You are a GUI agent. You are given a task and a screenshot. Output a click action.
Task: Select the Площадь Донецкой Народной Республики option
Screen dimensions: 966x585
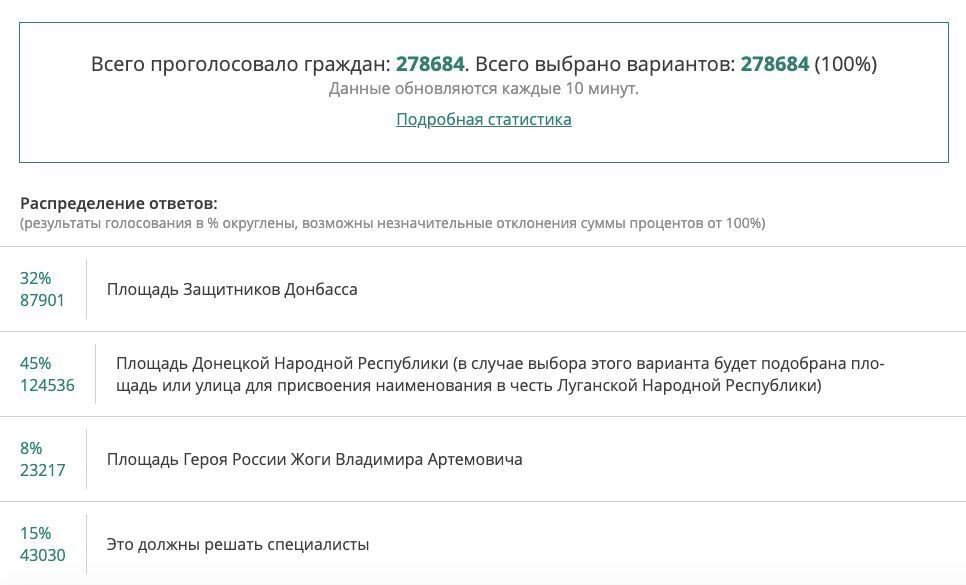click(500, 374)
